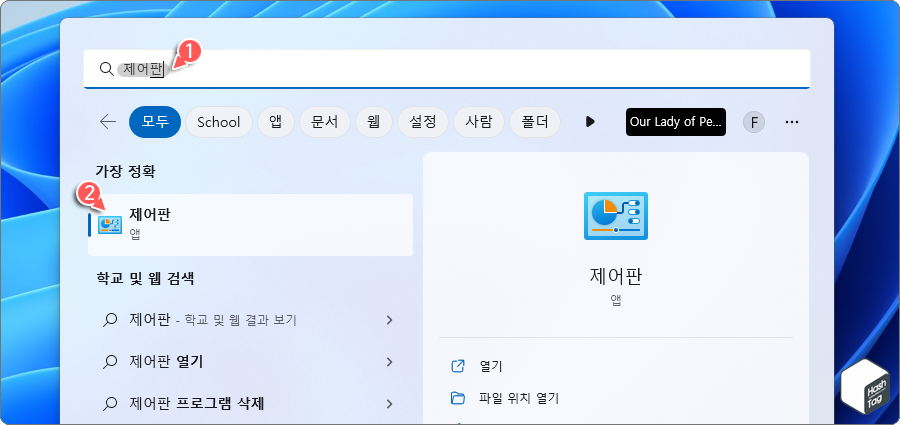This screenshot has width=900, height=425.
Task: Select the 제어판 열기 search suggestion
Action: (x=250, y=362)
